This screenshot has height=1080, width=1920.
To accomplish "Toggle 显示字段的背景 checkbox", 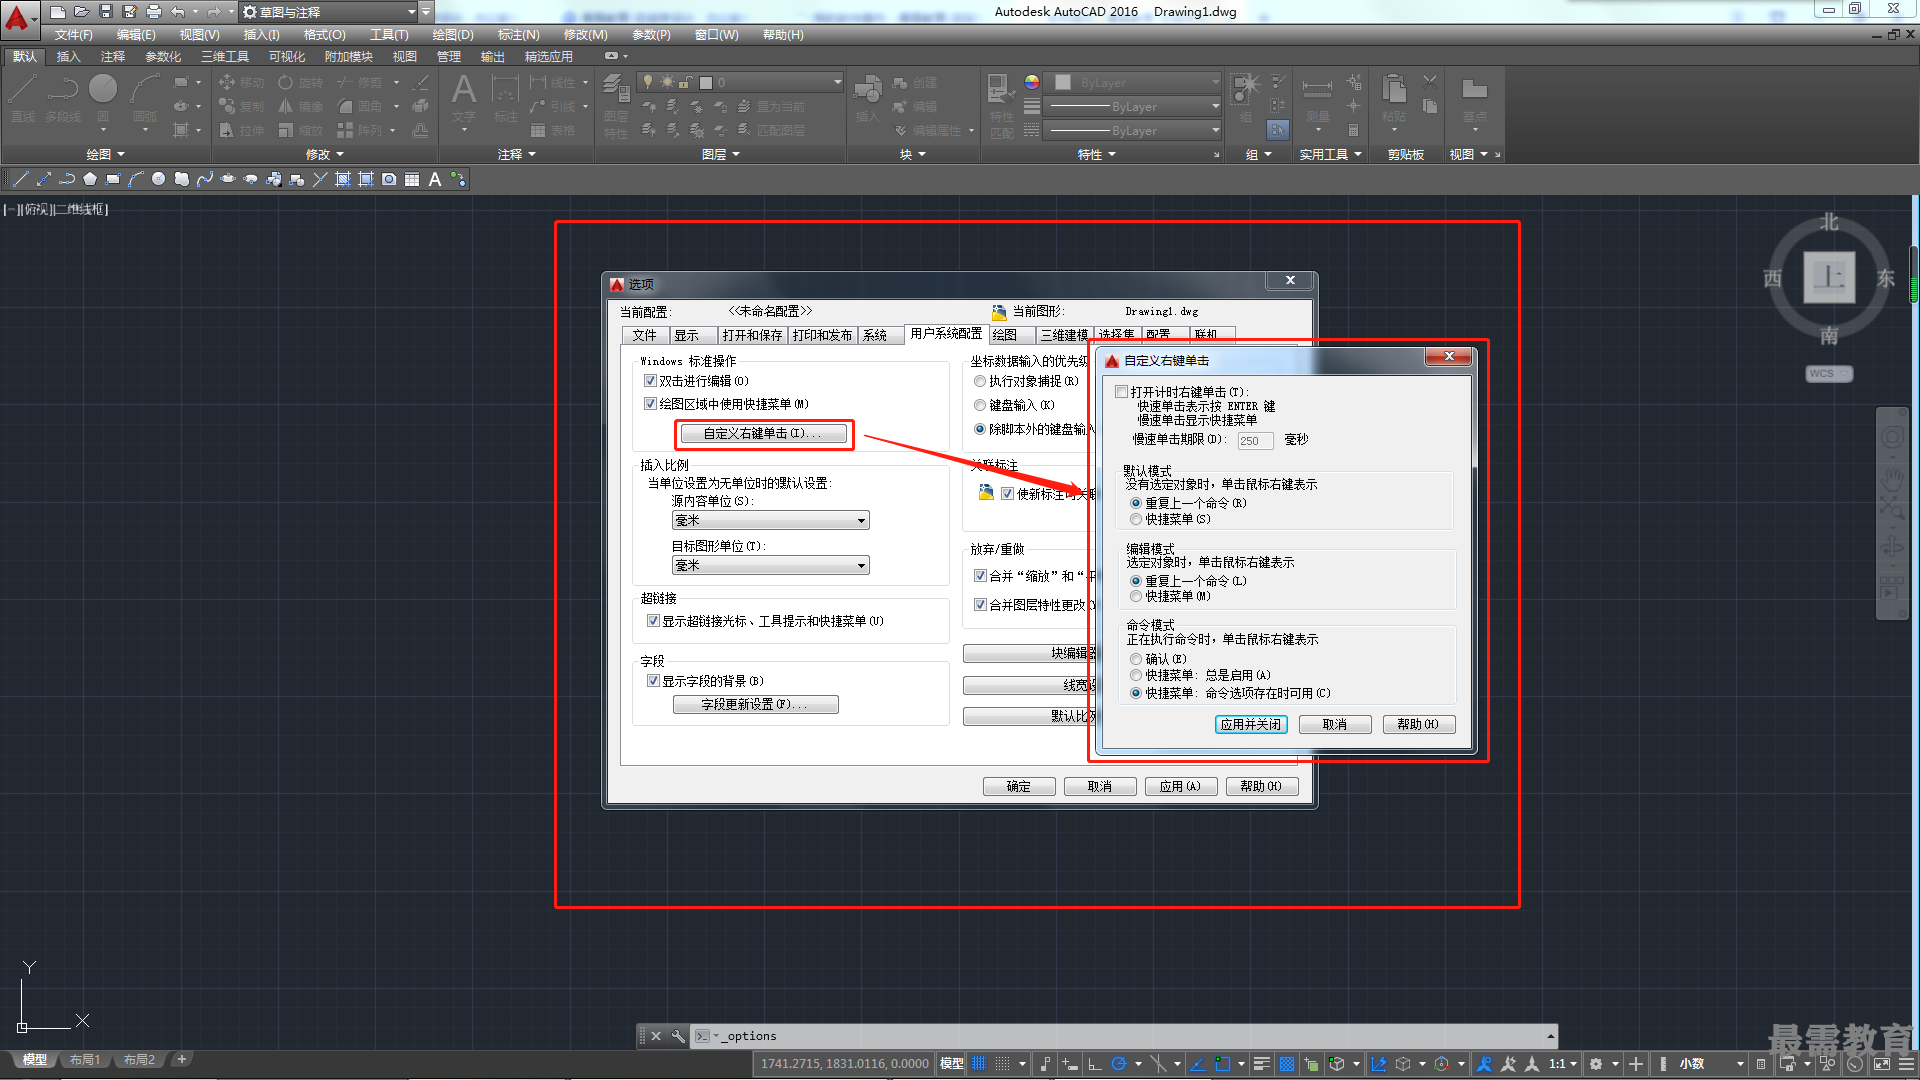I will (654, 681).
